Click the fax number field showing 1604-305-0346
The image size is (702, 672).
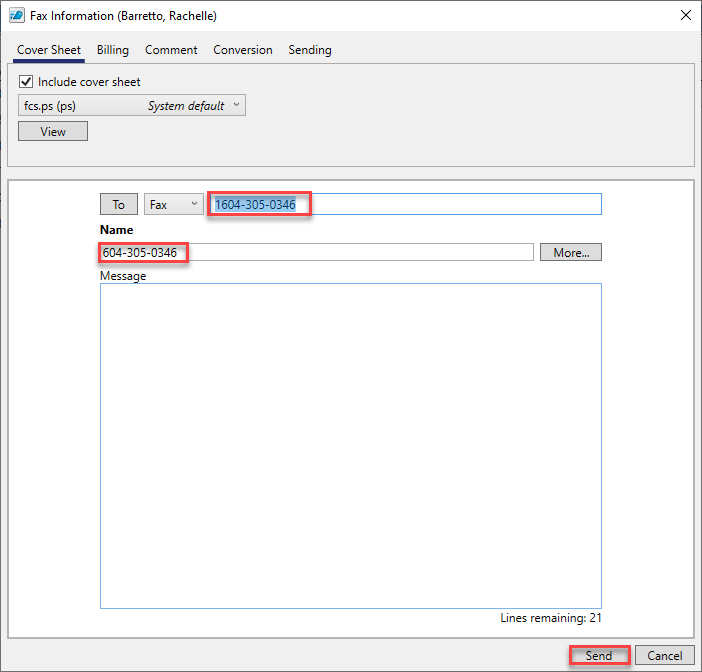coord(404,204)
